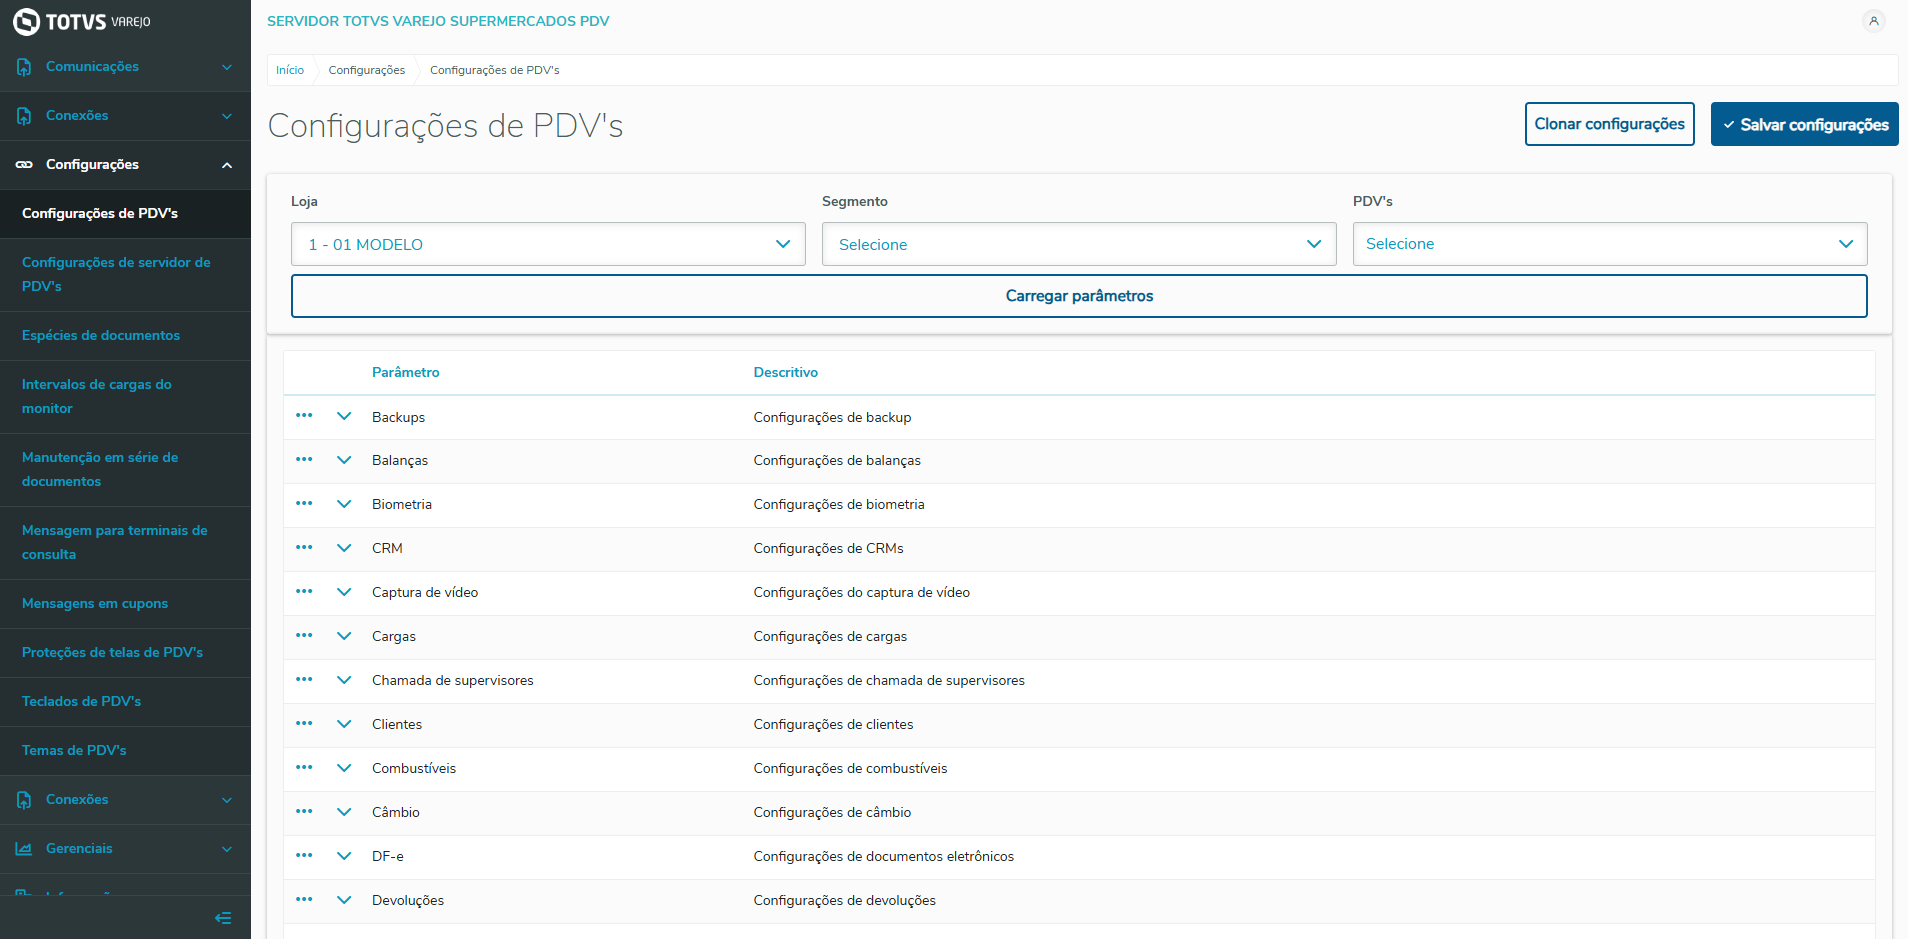Open actions menu for Chamada de supervisores row
The width and height of the screenshot is (1908, 939).
click(x=304, y=680)
